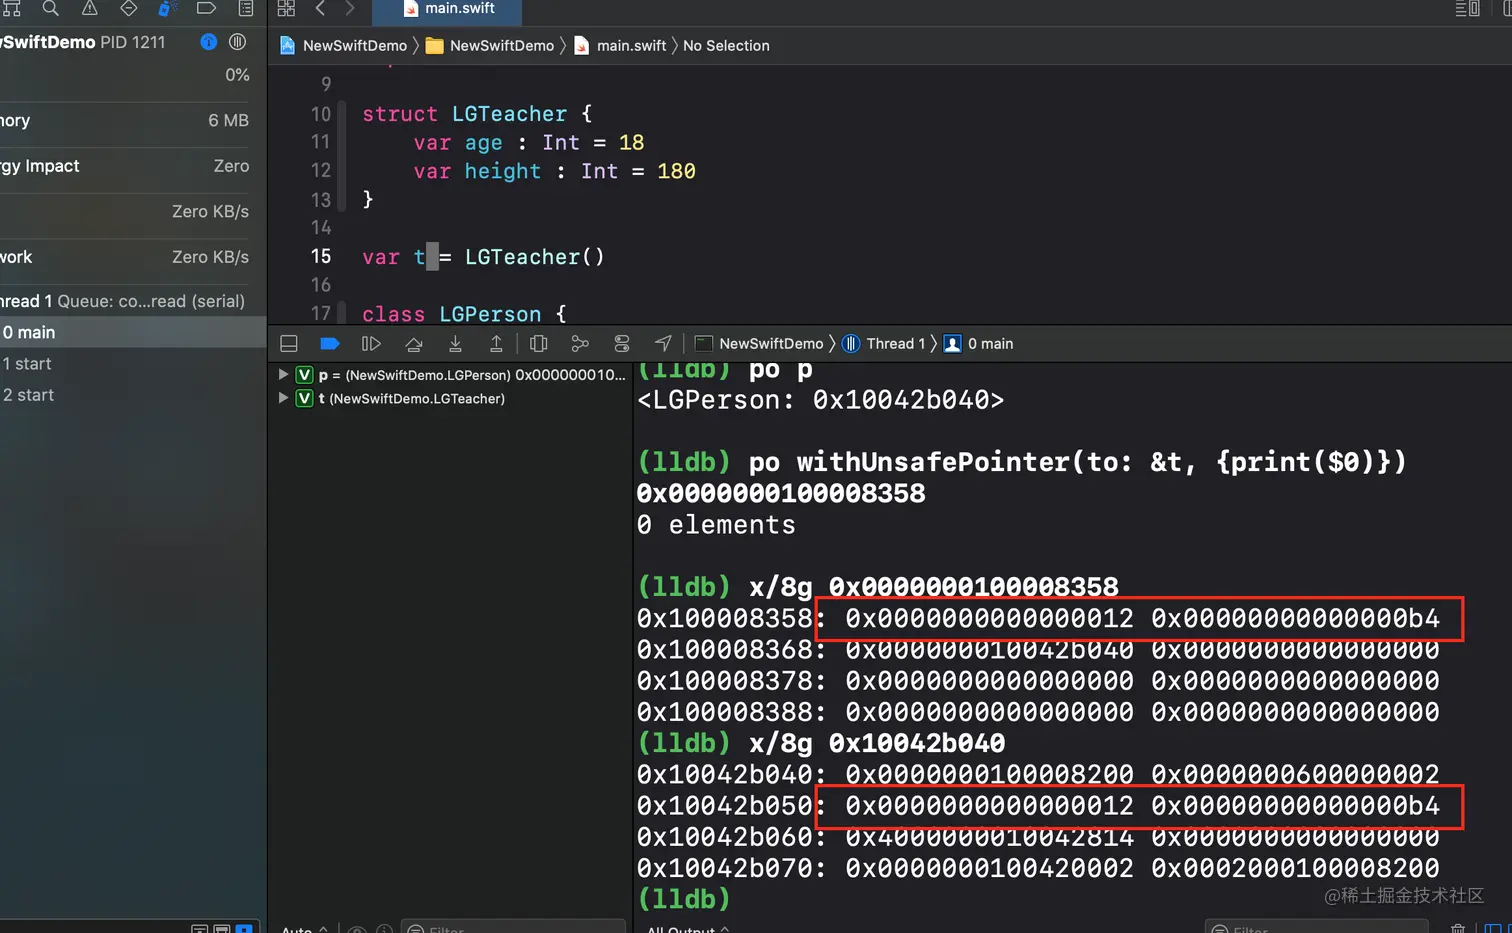Step over the current line
This screenshot has height=933, width=1512.
pyautogui.click(x=413, y=344)
